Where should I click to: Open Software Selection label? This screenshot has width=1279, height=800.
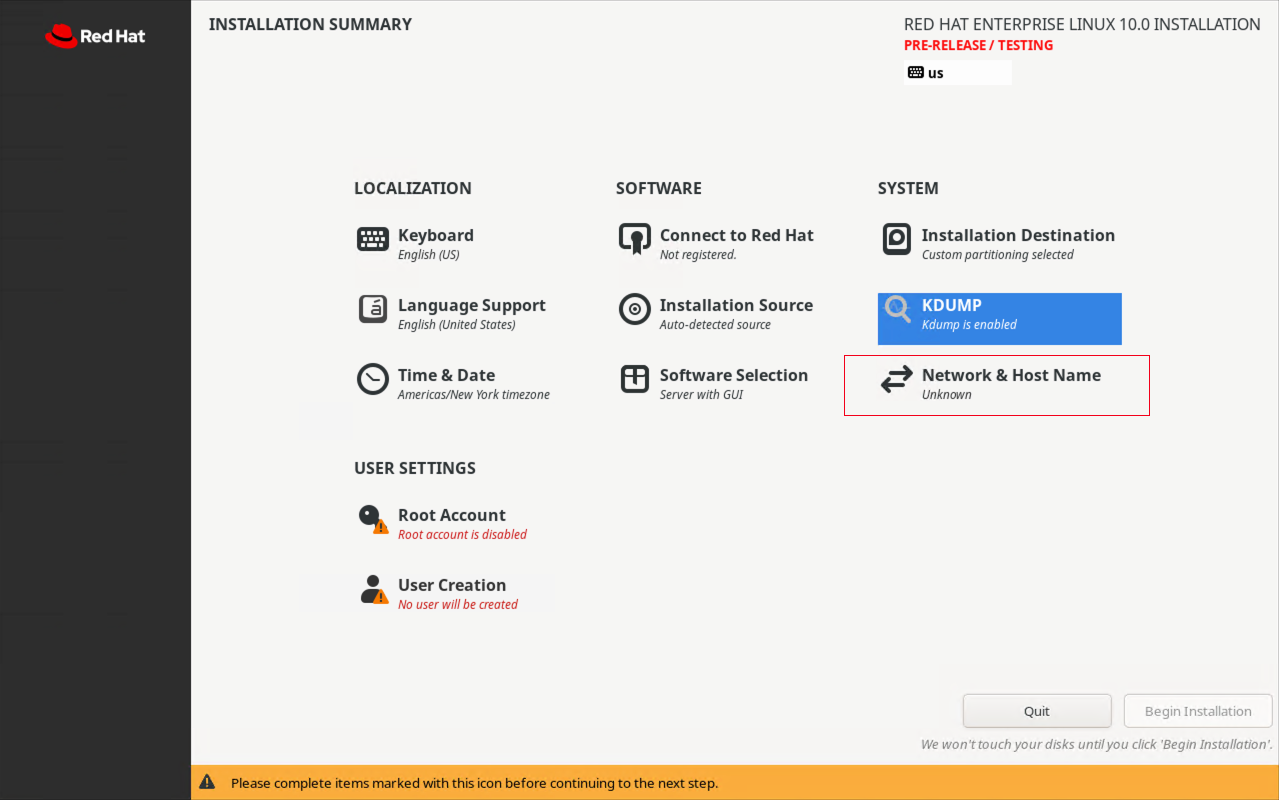click(734, 375)
